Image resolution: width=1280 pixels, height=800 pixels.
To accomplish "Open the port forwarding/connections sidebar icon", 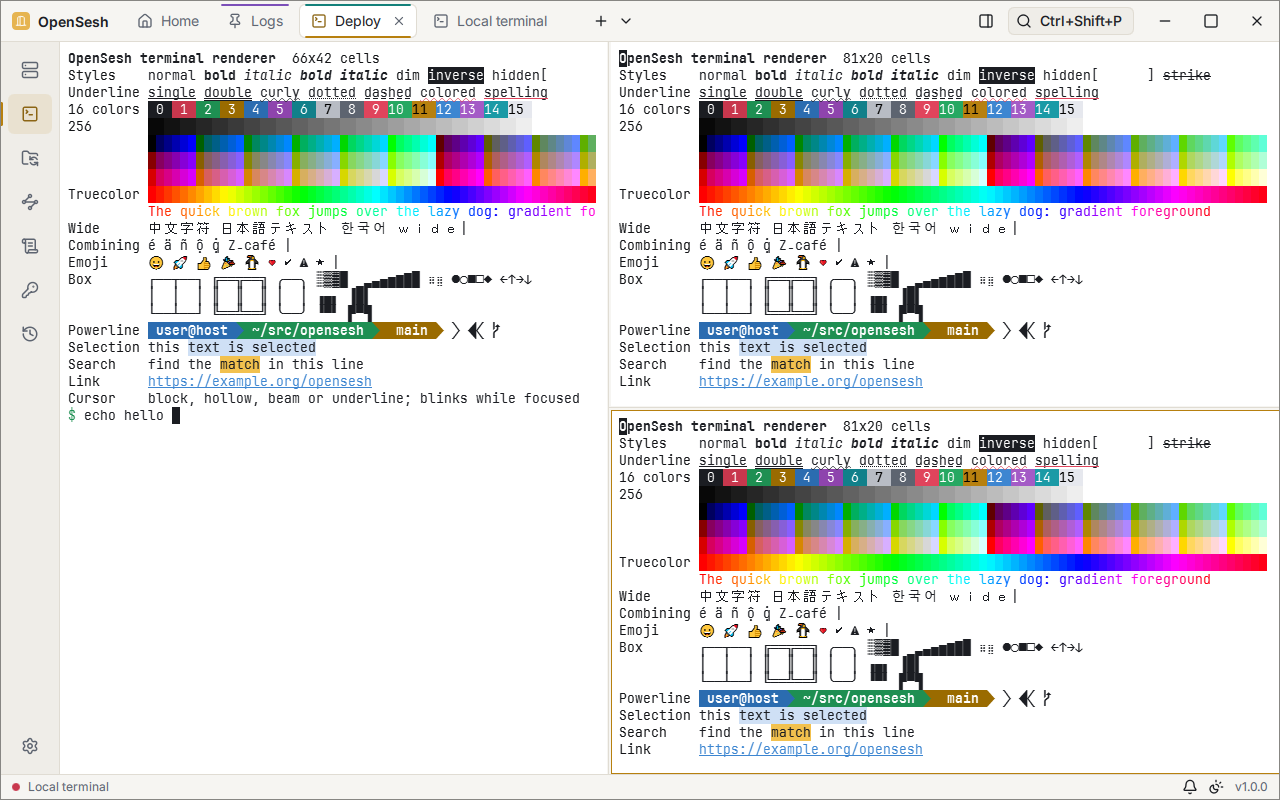I will 30,202.
